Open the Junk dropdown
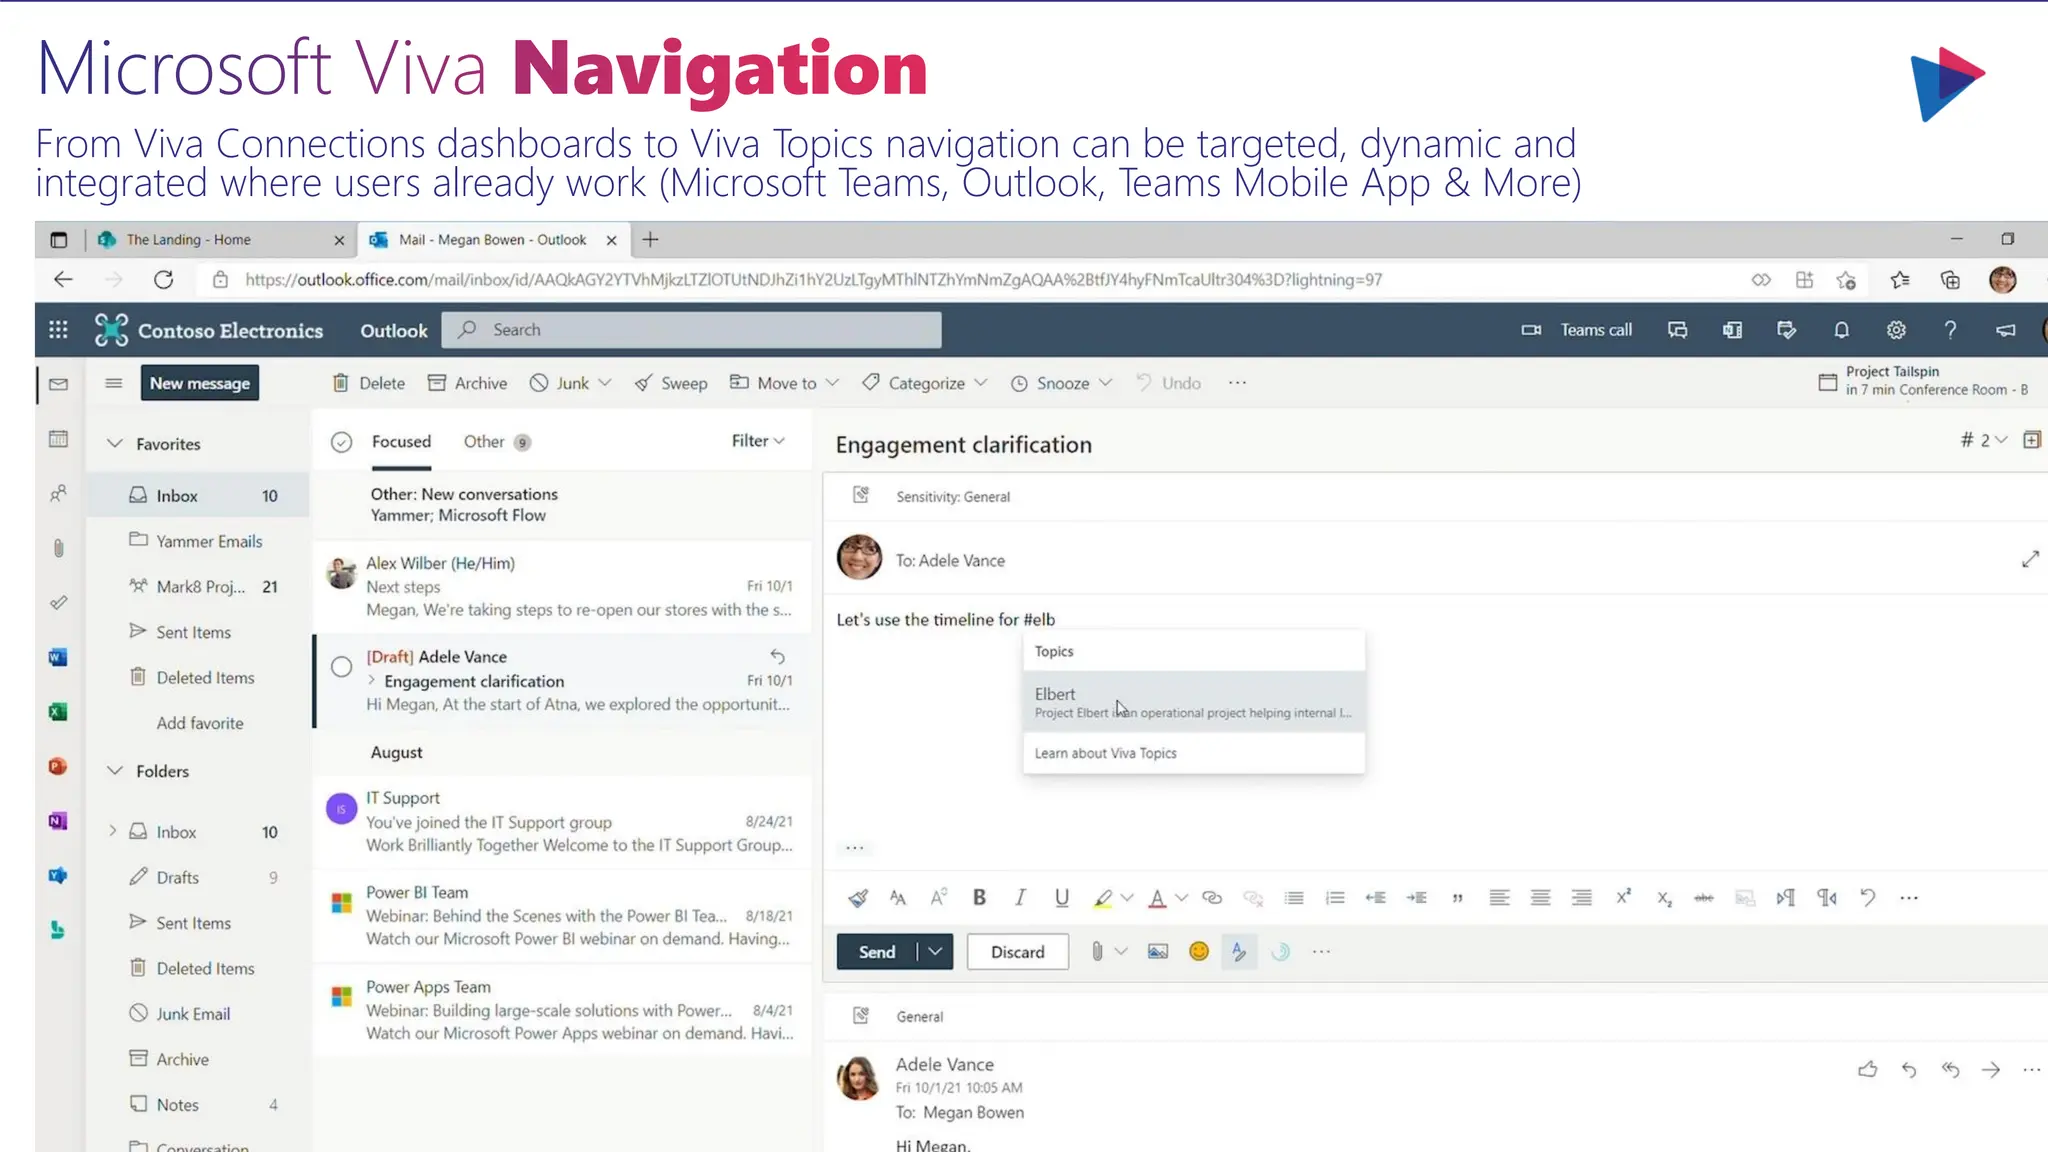 click(x=604, y=383)
